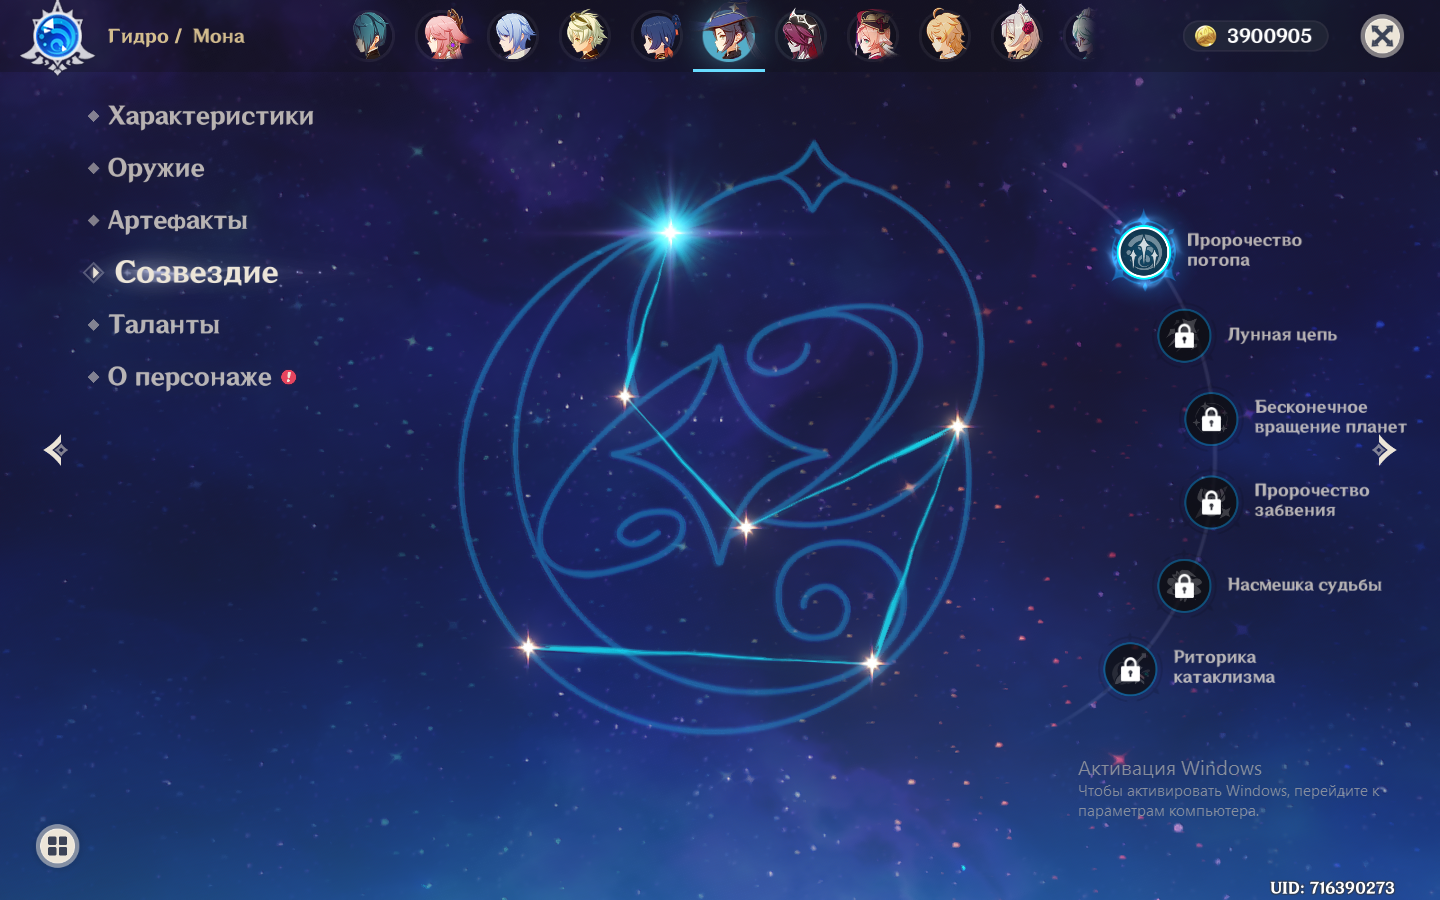The height and width of the screenshot is (900, 1440).
Task: Click the Hydro element emblem
Action: 57,37
